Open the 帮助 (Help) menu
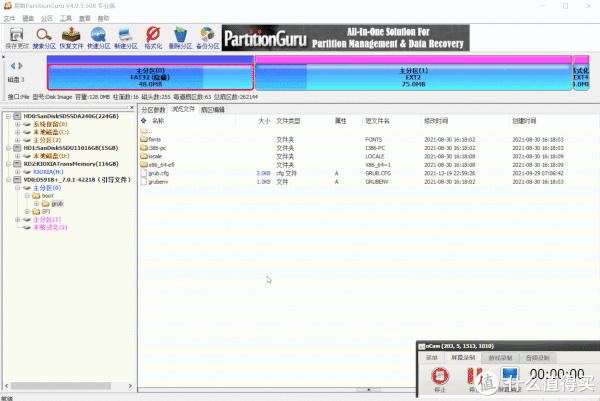This screenshot has height=401, width=600. pos(103,18)
